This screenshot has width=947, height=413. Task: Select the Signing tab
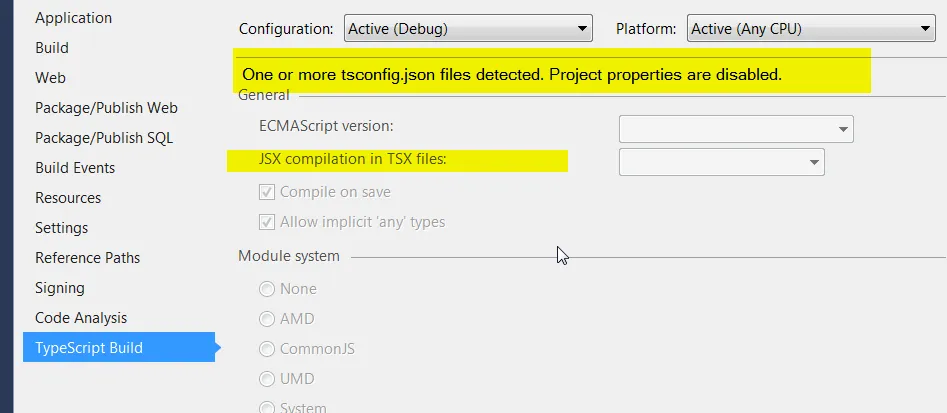click(x=60, y=288)
